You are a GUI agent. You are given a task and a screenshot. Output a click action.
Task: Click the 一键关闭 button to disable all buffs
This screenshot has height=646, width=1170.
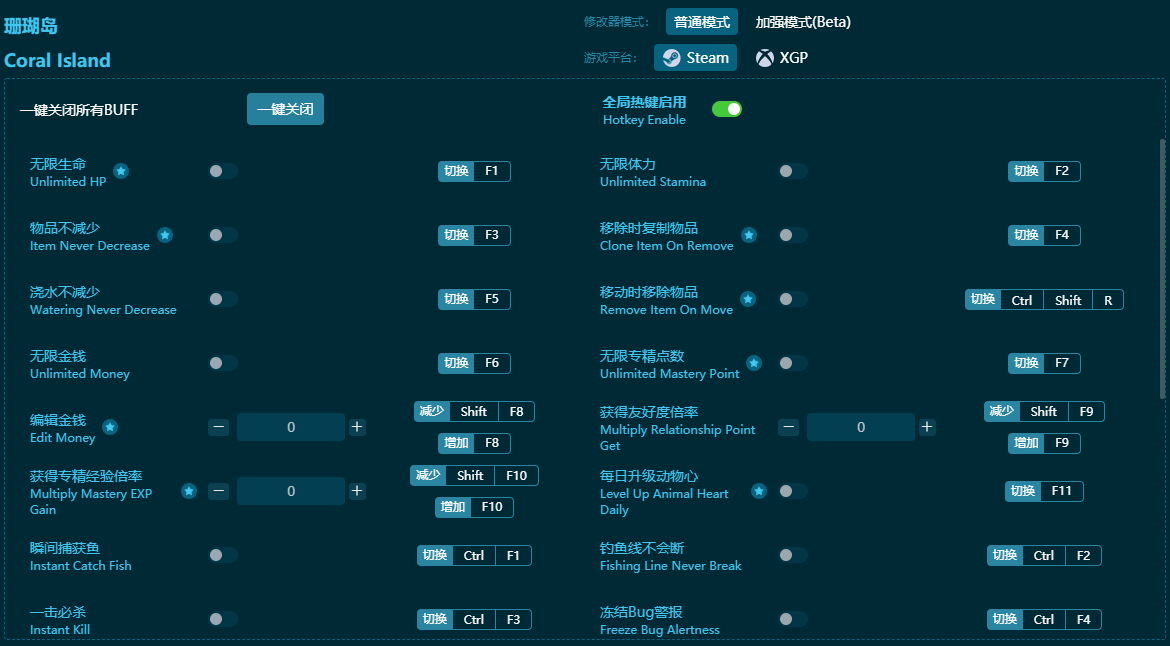coord(285,109)
